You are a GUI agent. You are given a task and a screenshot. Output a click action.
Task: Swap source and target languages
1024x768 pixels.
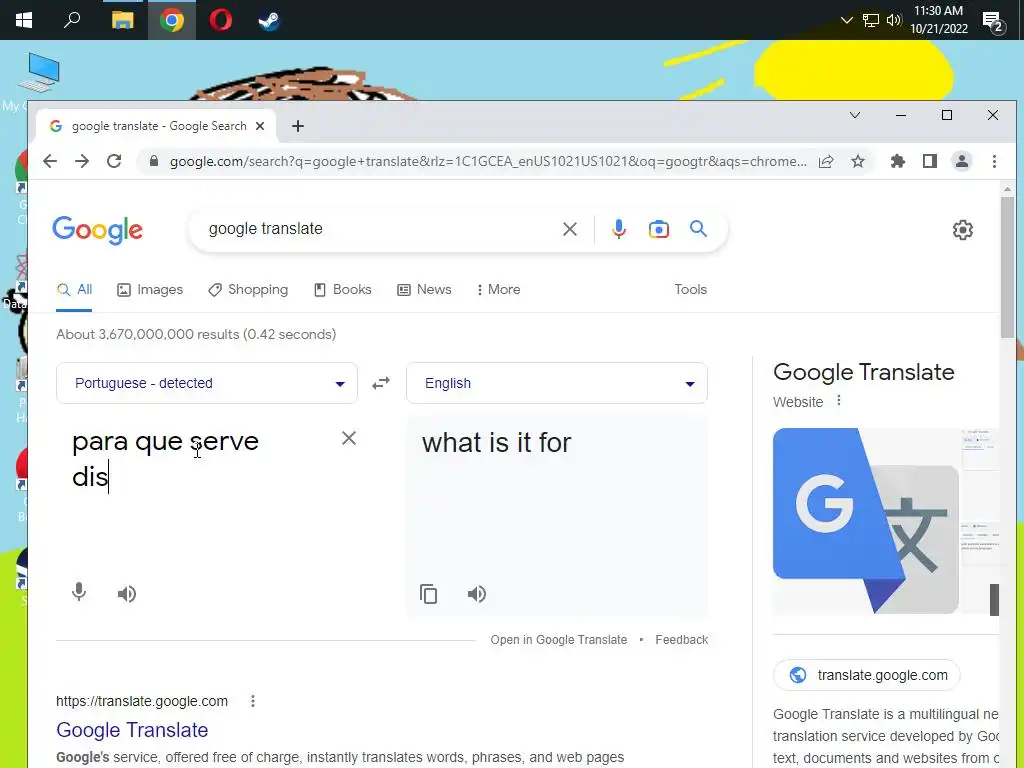pos(381,383)
